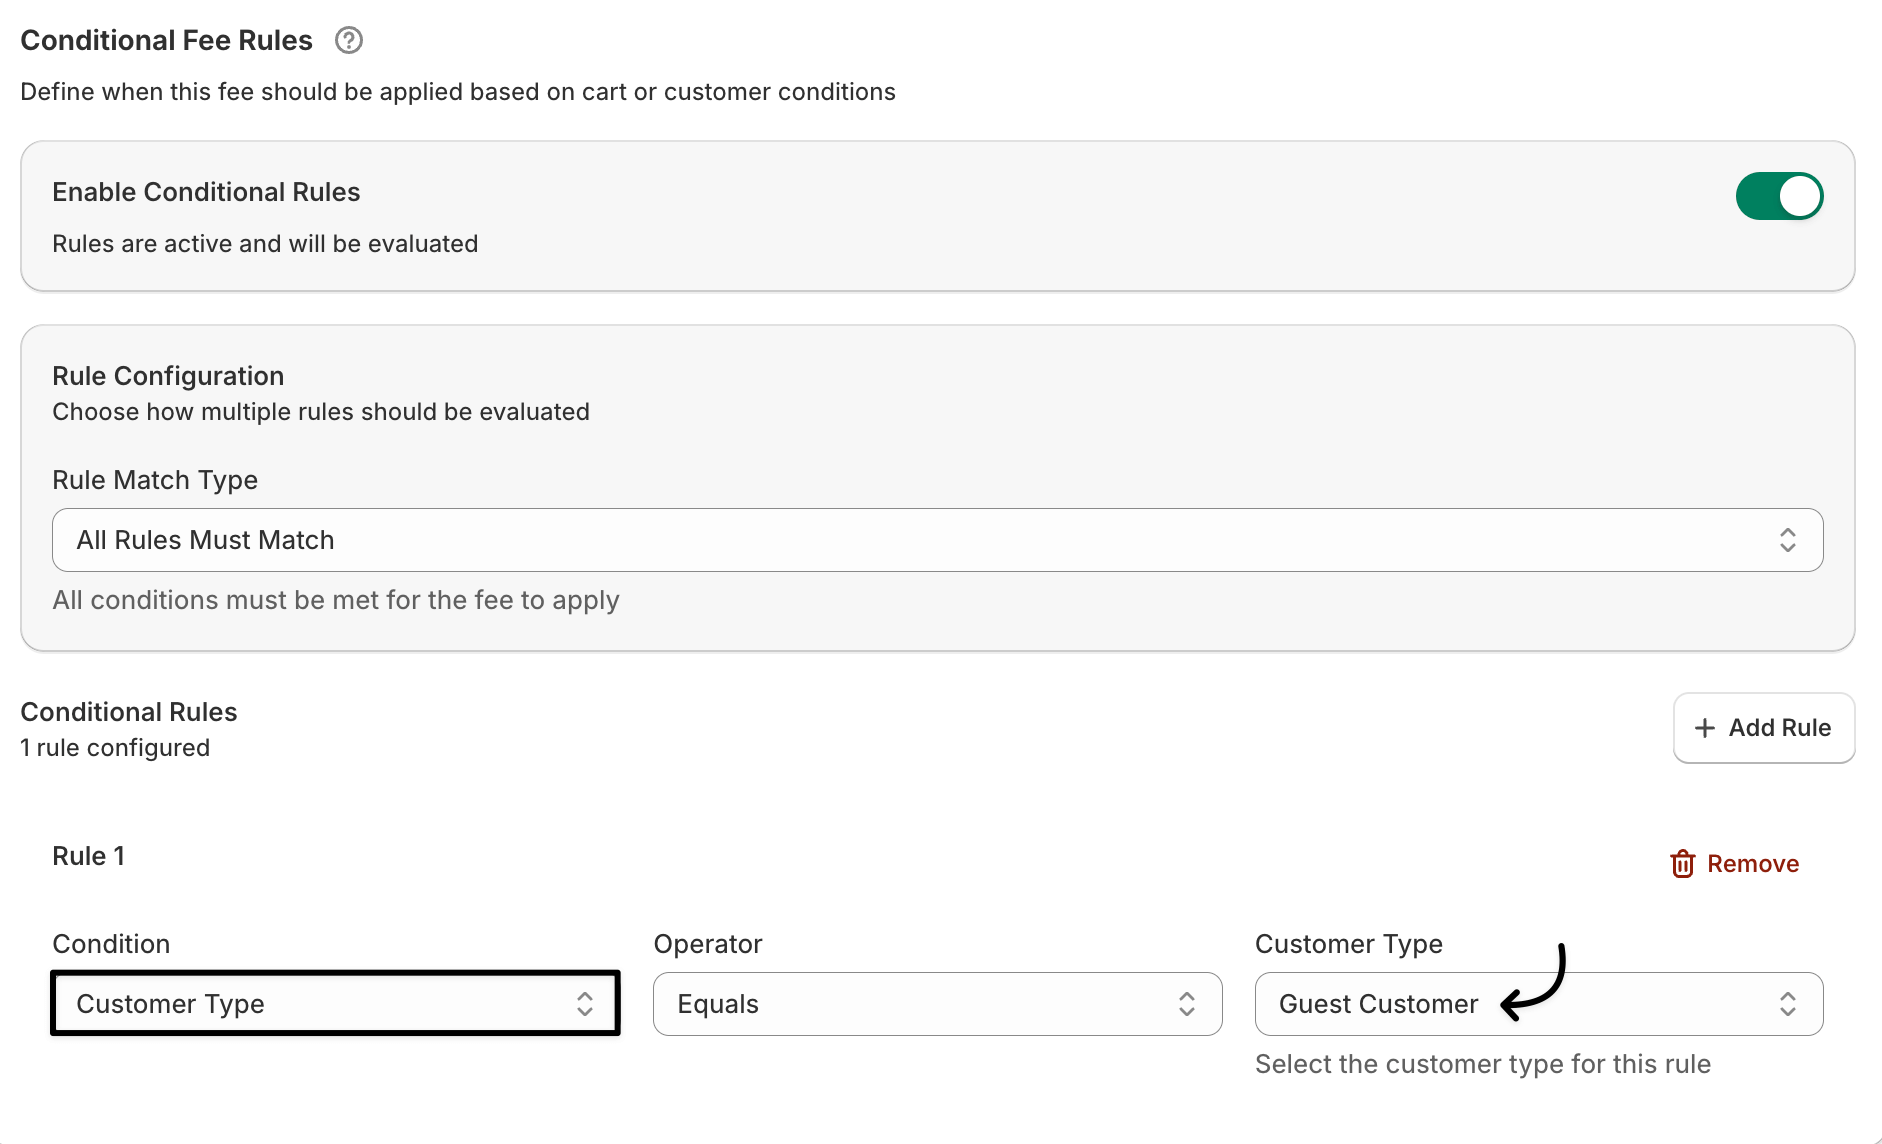Click the '1 rule configured' text
Viewport: 1882px width, 1144px height.
coord(115,748)
